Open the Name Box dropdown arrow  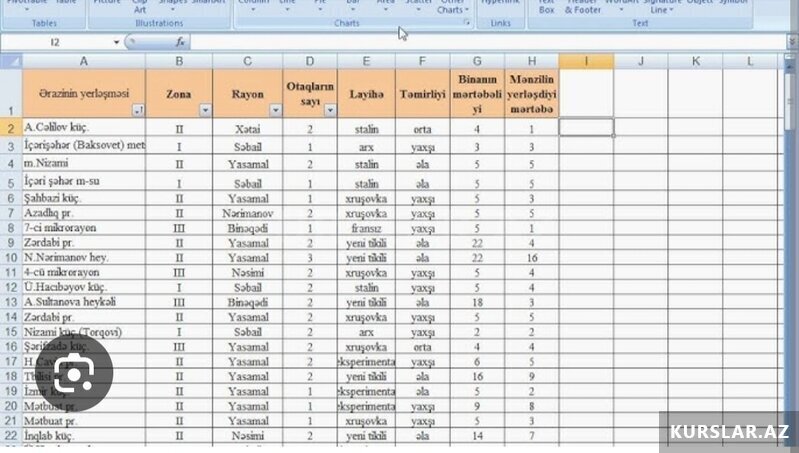(117, 43)
